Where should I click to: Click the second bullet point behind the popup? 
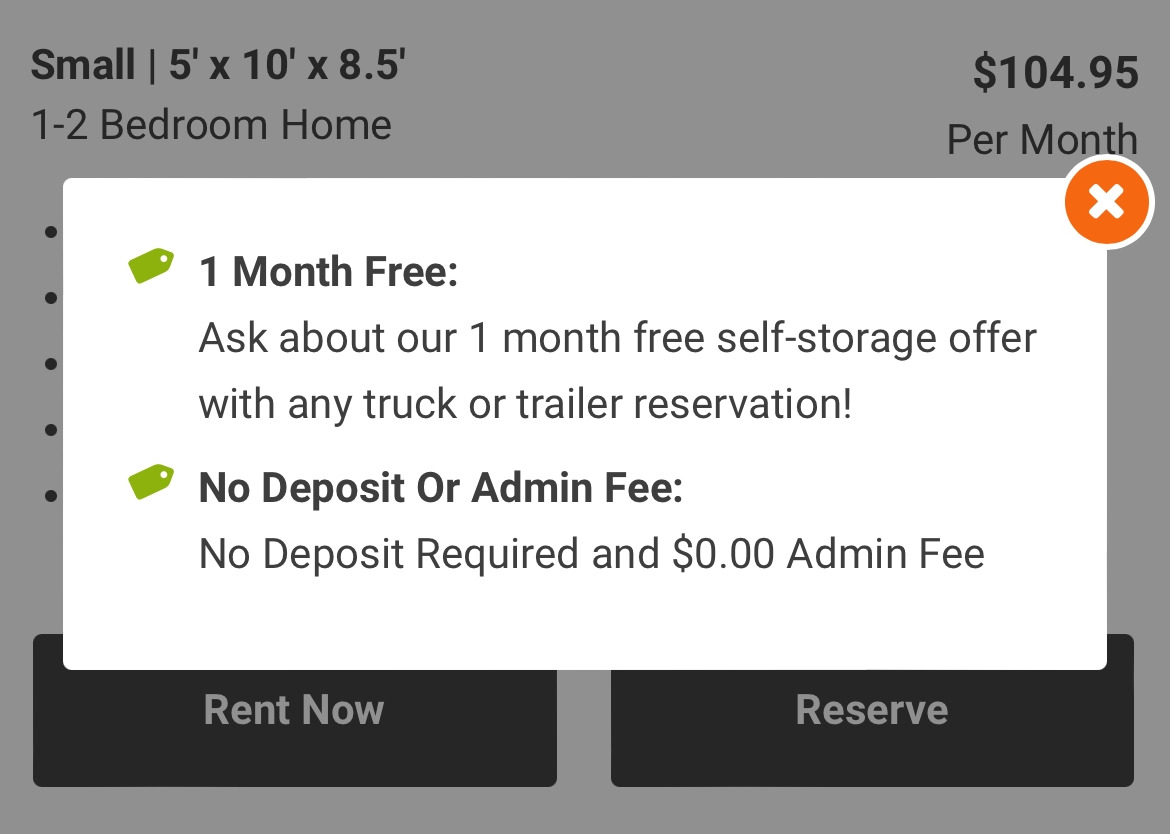(x=51, y=298)
